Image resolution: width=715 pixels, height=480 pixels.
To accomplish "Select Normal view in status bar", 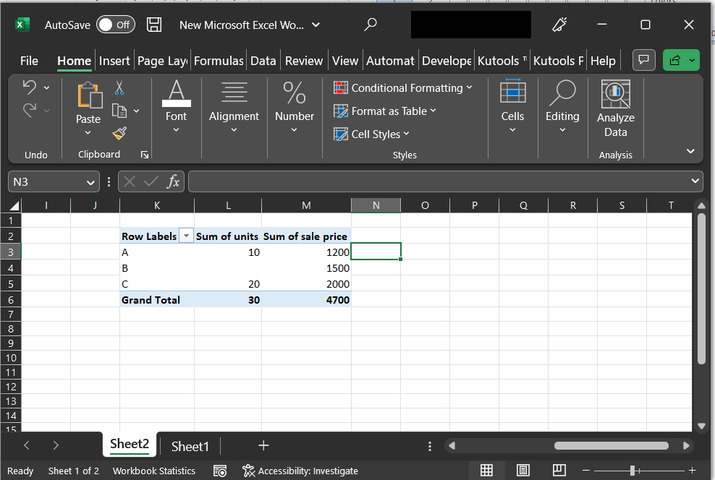I will click(x=486, y=470).
